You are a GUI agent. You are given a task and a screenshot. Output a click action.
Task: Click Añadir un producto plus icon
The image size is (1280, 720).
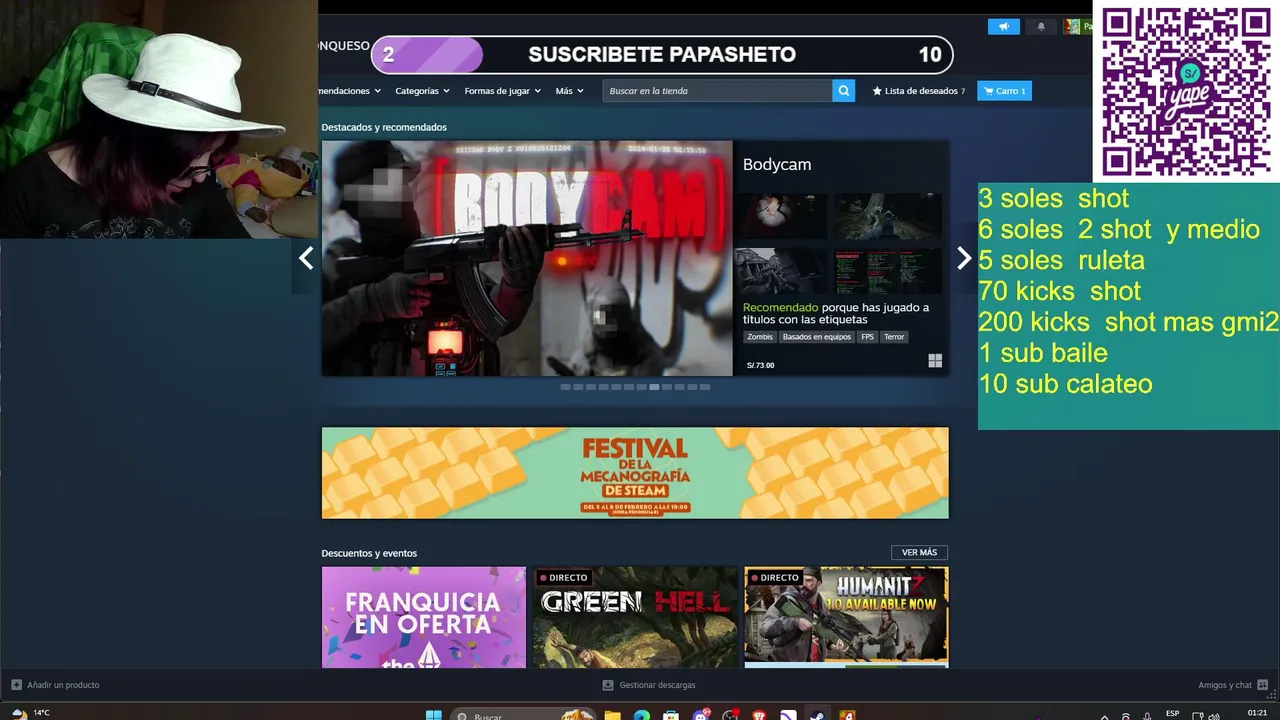[x=16, y=685]
